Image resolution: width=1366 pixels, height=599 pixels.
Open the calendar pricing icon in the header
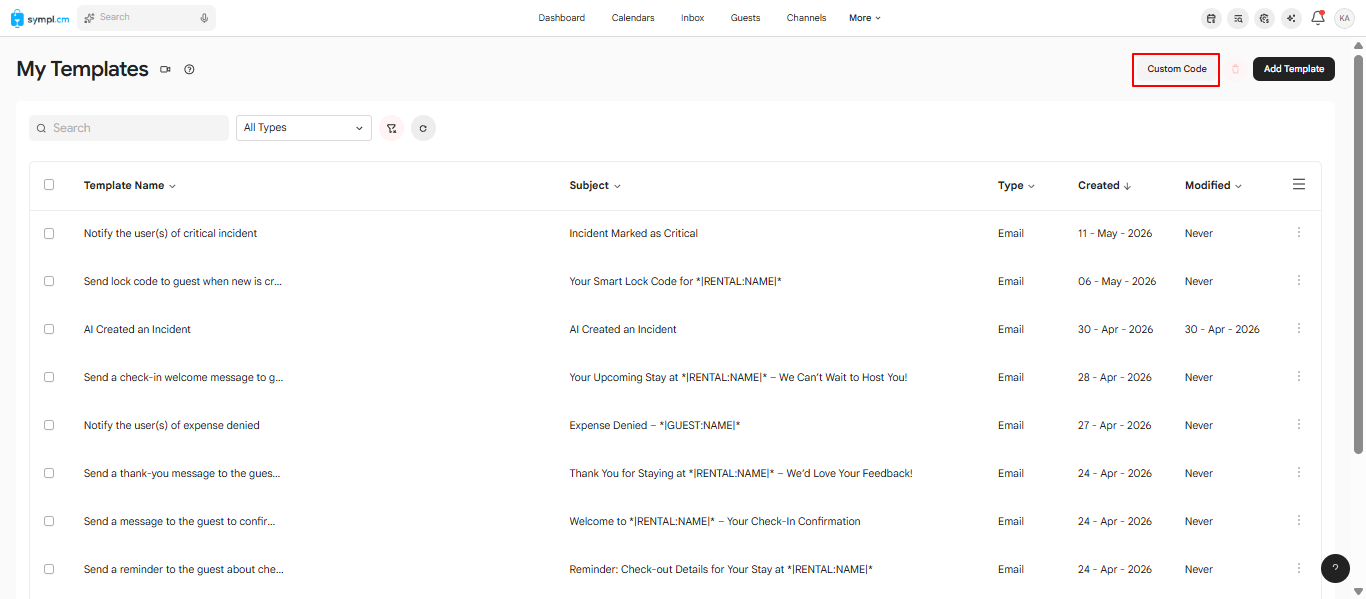point(1211,18)
